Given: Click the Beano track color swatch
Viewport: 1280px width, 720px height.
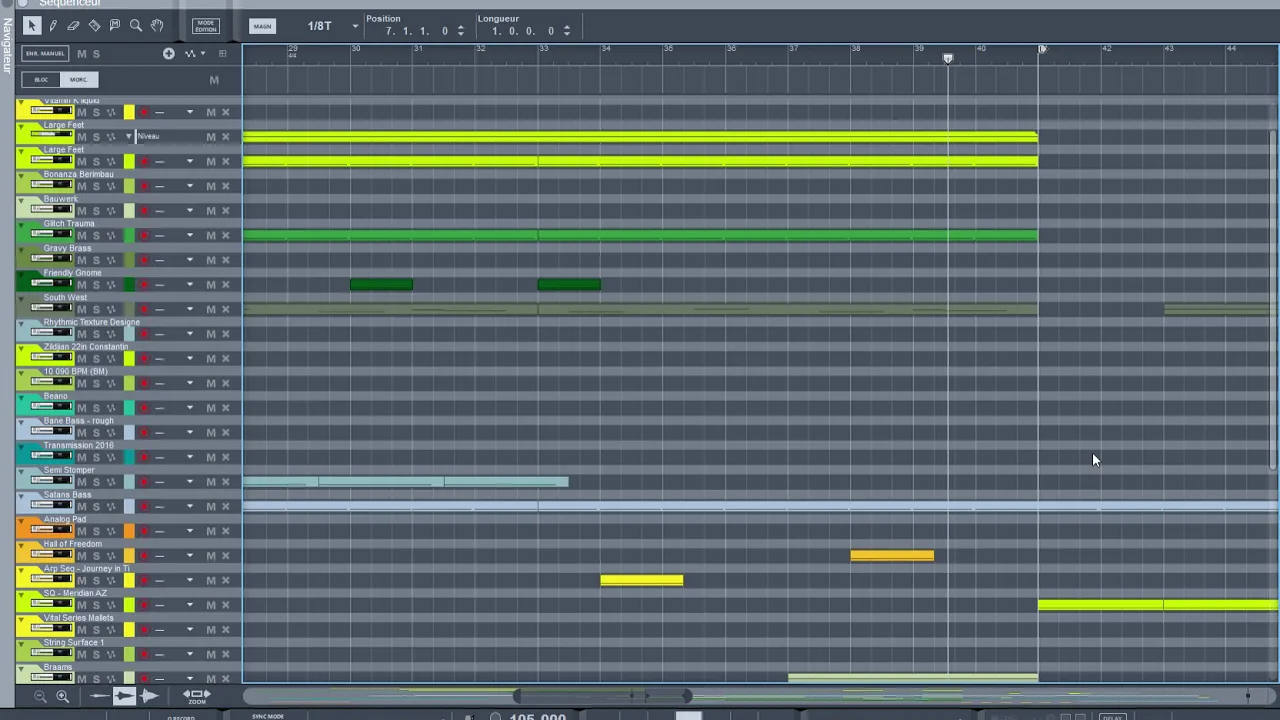Looking at the screenshot, I should click(129, 408).
